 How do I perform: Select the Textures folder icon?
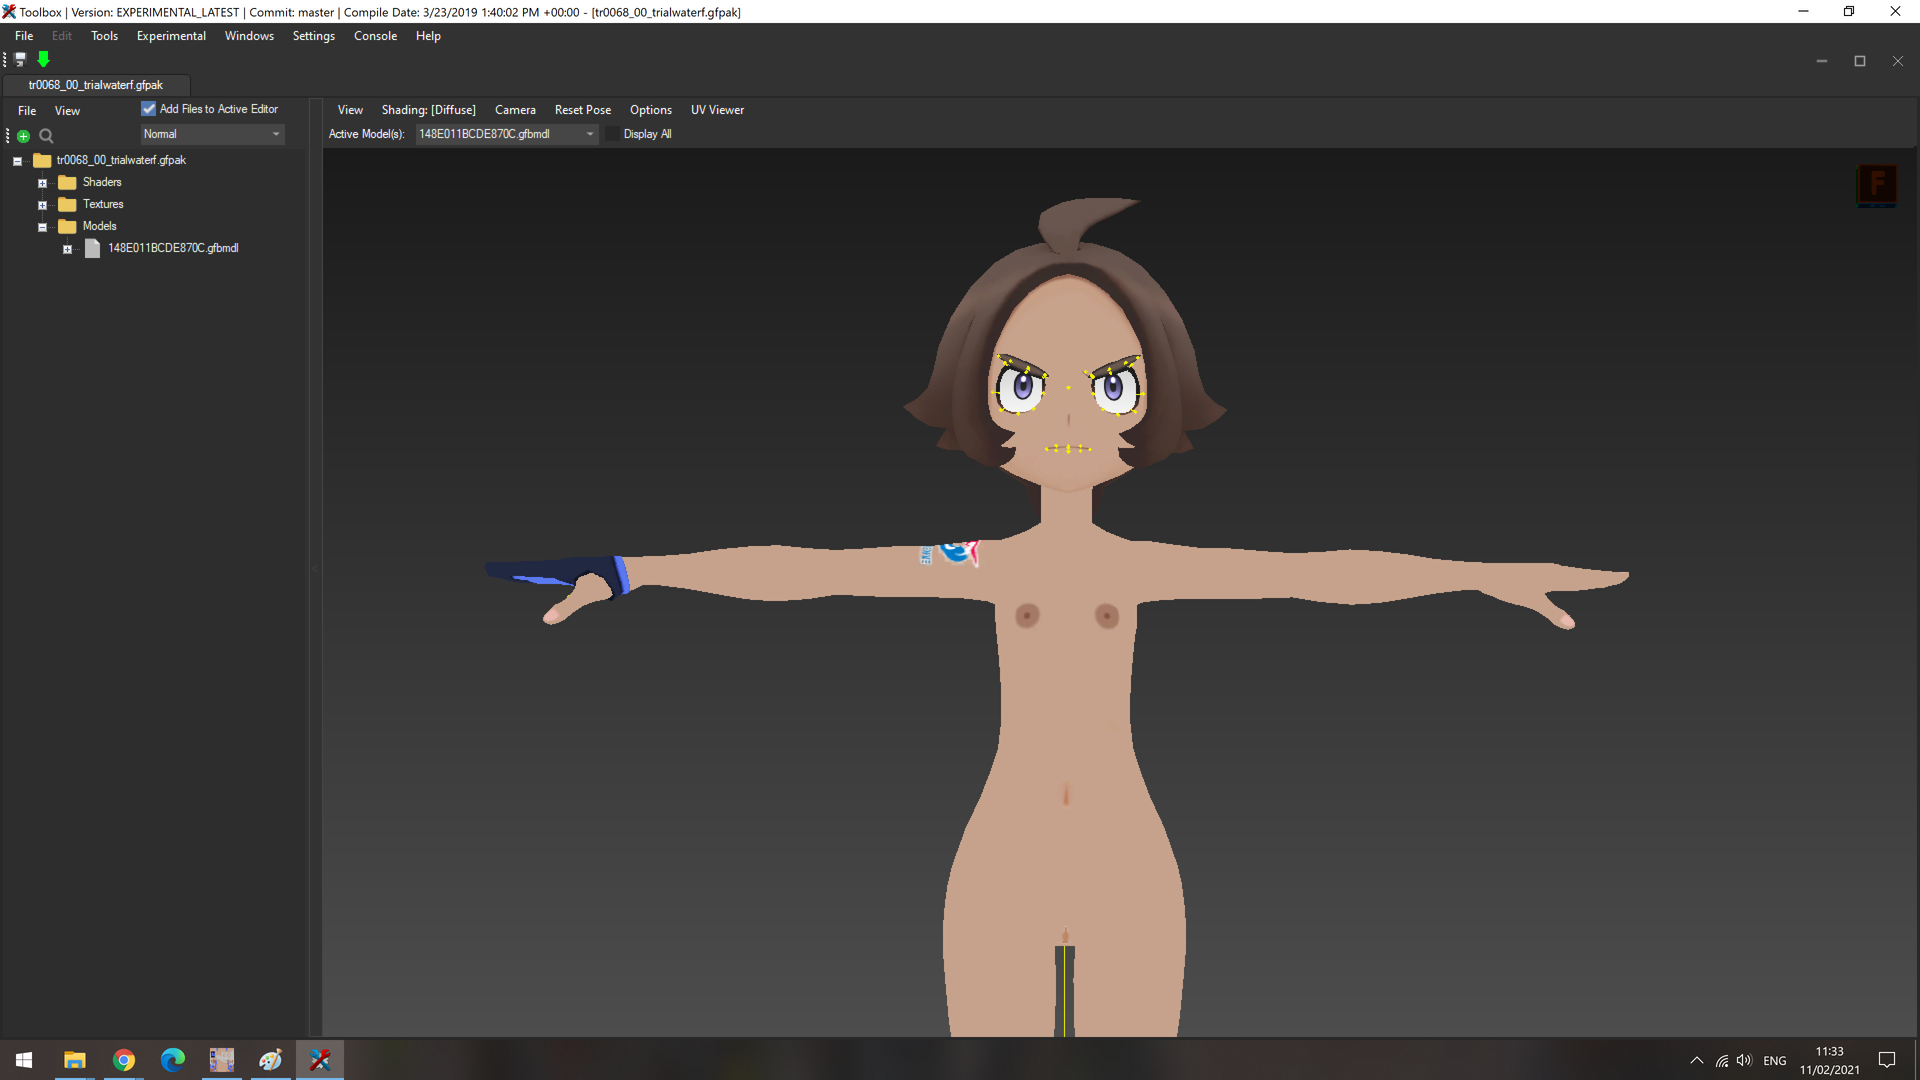click(x=67, y=204)
